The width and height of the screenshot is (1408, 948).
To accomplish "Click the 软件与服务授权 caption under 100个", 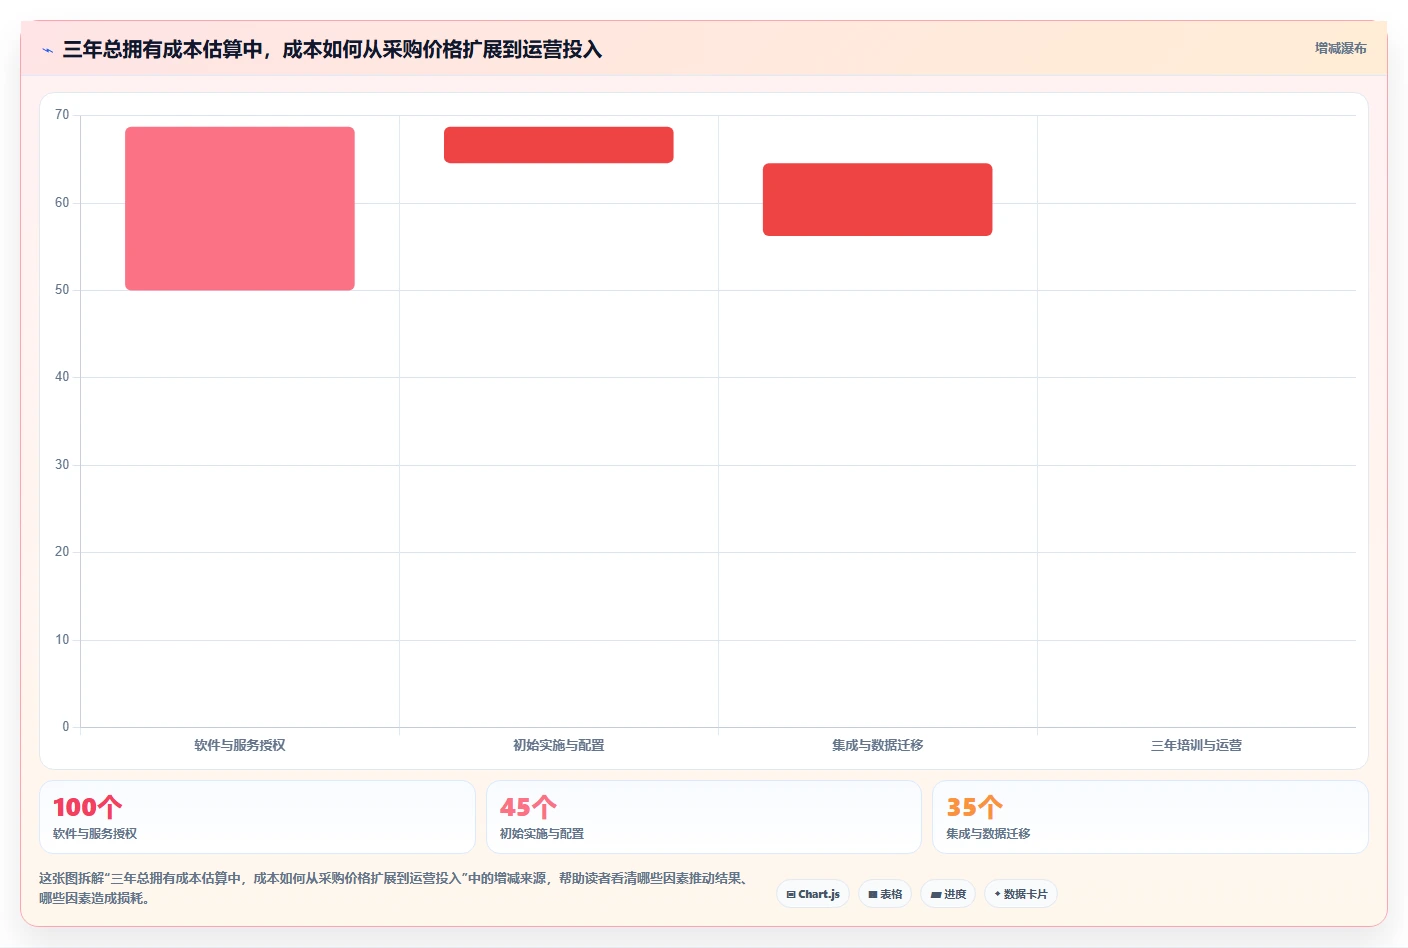I will click(95, 833).
